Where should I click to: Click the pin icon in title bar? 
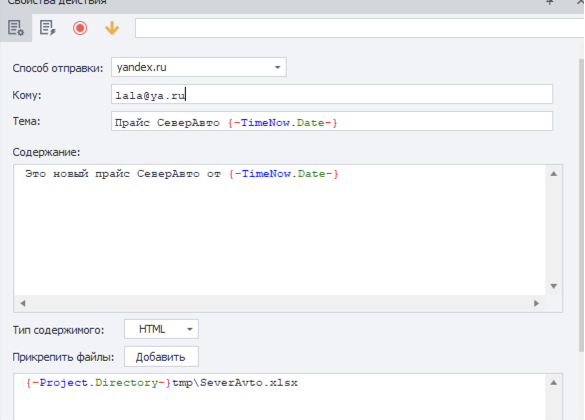(550, 2)
